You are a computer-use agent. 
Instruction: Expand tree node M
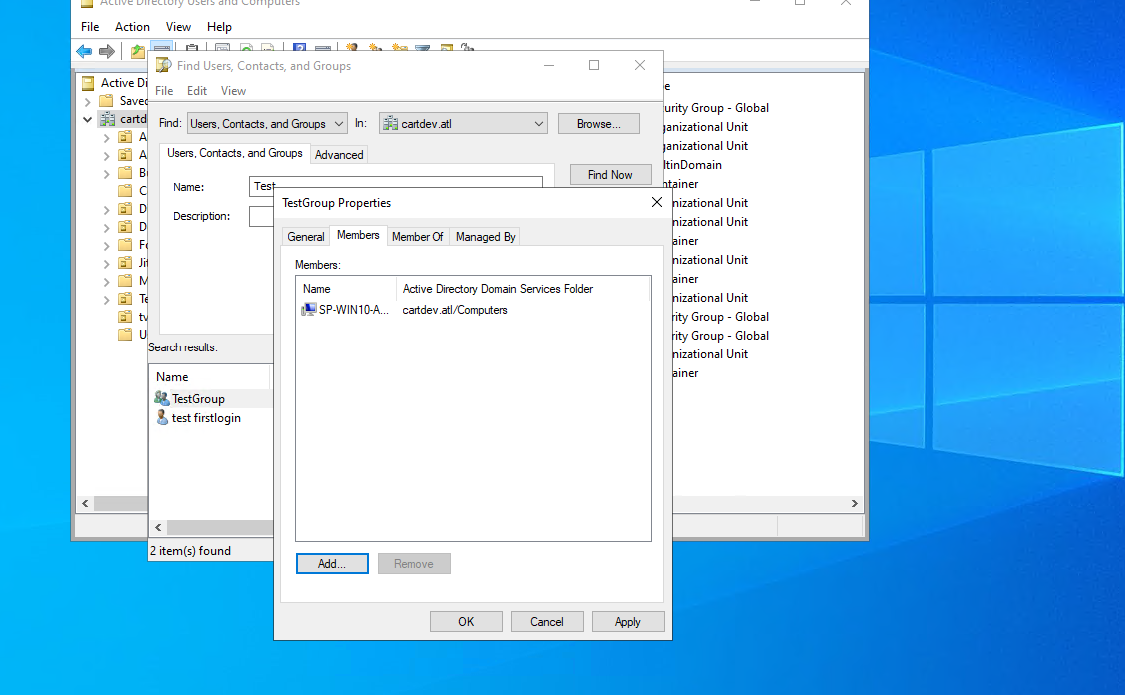click(x=106, y=281)
